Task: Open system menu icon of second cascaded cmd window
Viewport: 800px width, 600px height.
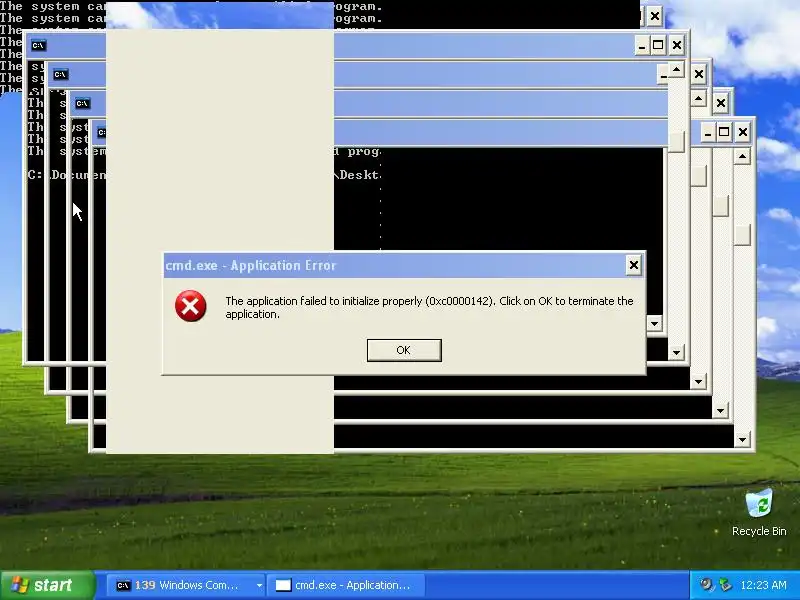Action: [60, 74]
